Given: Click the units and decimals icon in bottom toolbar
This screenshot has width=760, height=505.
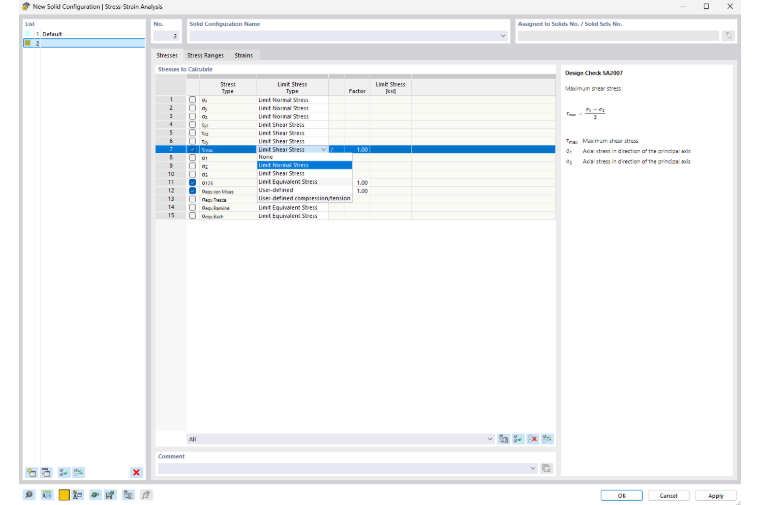Looking at the screenshot, I should pyautogui.click(x=47, y=495).
